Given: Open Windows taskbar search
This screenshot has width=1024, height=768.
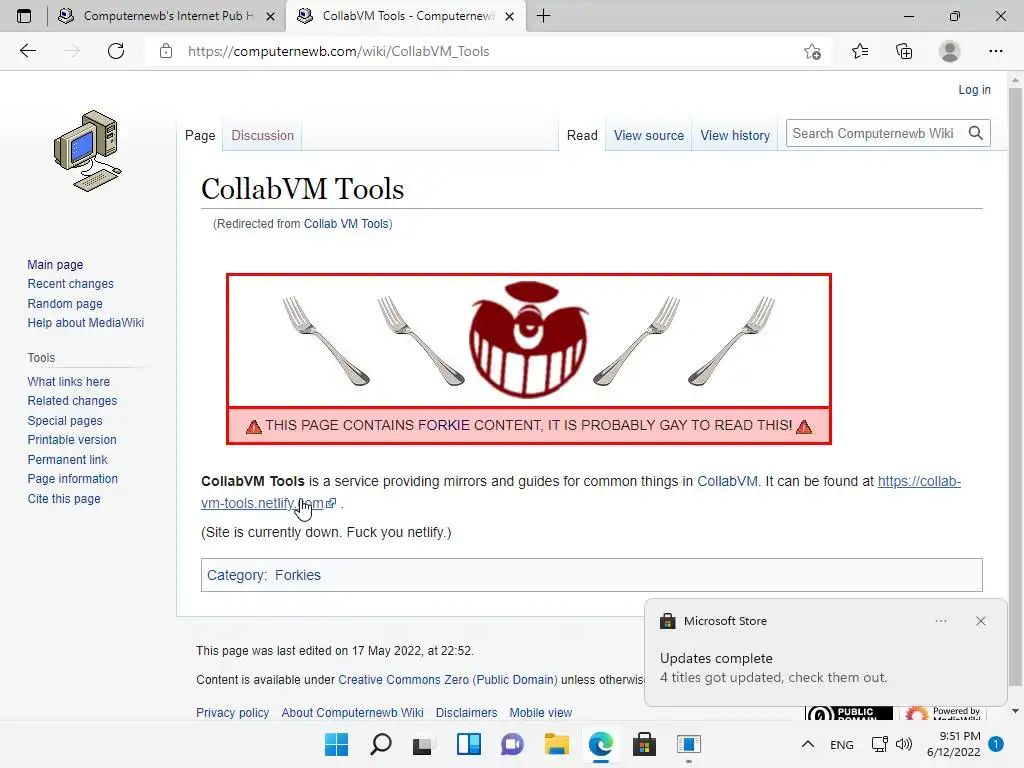Looking at the screenshot, I should [381, 744].
